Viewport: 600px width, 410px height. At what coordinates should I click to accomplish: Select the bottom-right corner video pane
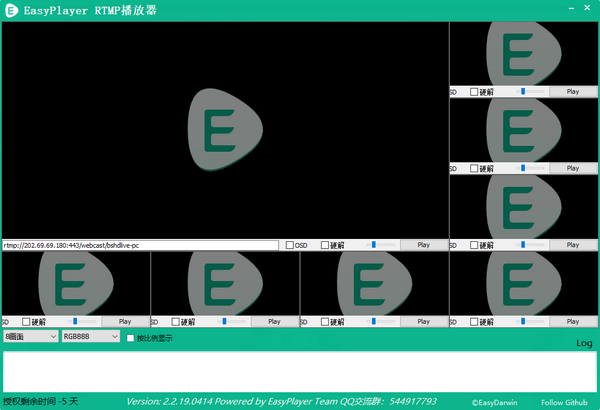pos(524,283)
